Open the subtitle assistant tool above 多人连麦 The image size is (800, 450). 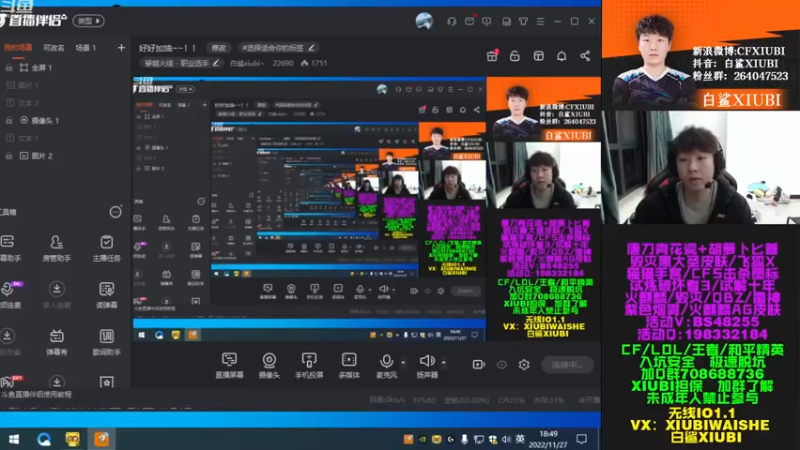click(x=9, y=248)
